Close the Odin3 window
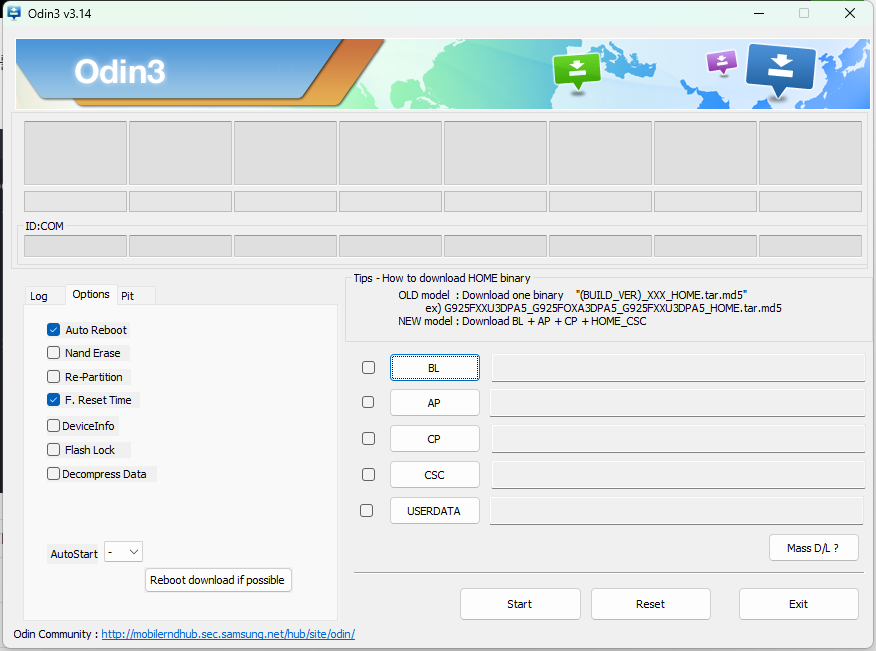Viewport: 876px width, 651px height. 850,13
